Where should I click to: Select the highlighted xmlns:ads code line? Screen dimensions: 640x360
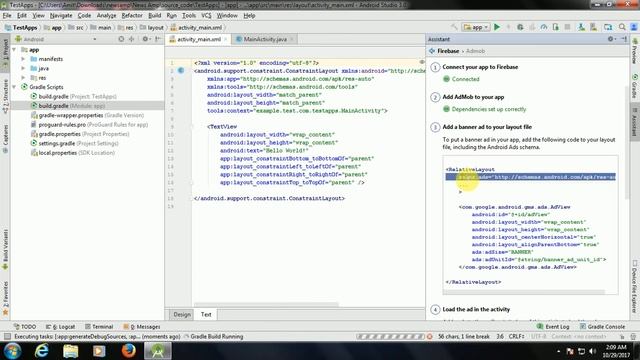coord(530,177)
